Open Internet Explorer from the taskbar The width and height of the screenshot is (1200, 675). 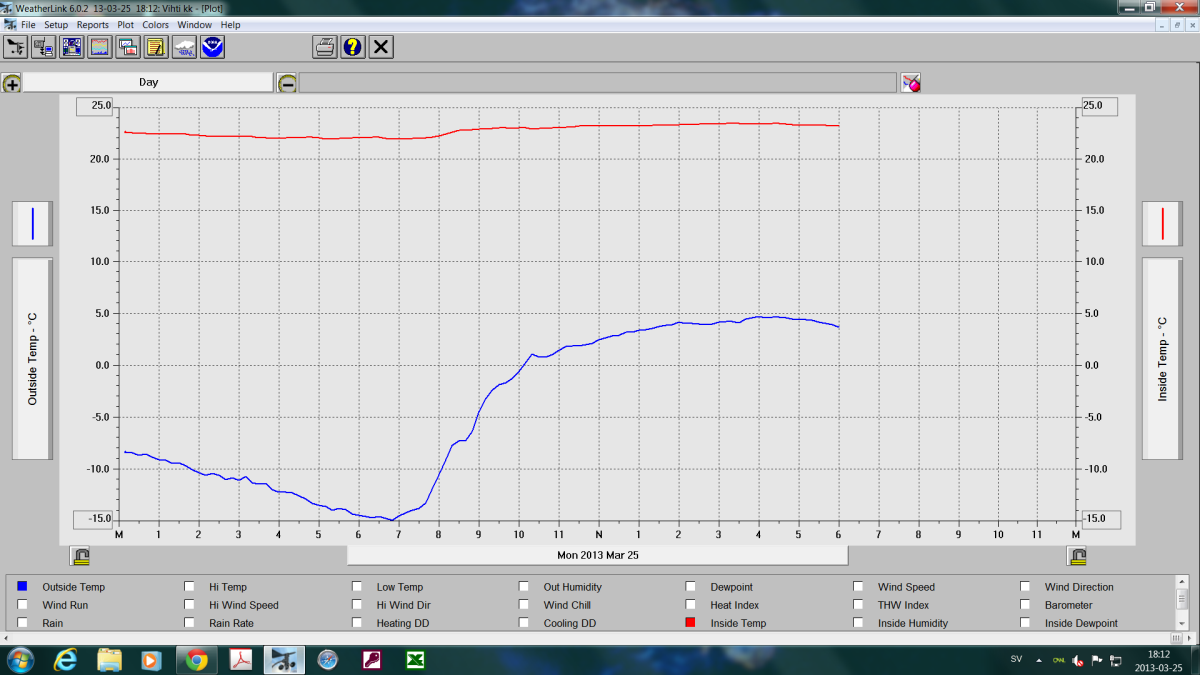66,660
